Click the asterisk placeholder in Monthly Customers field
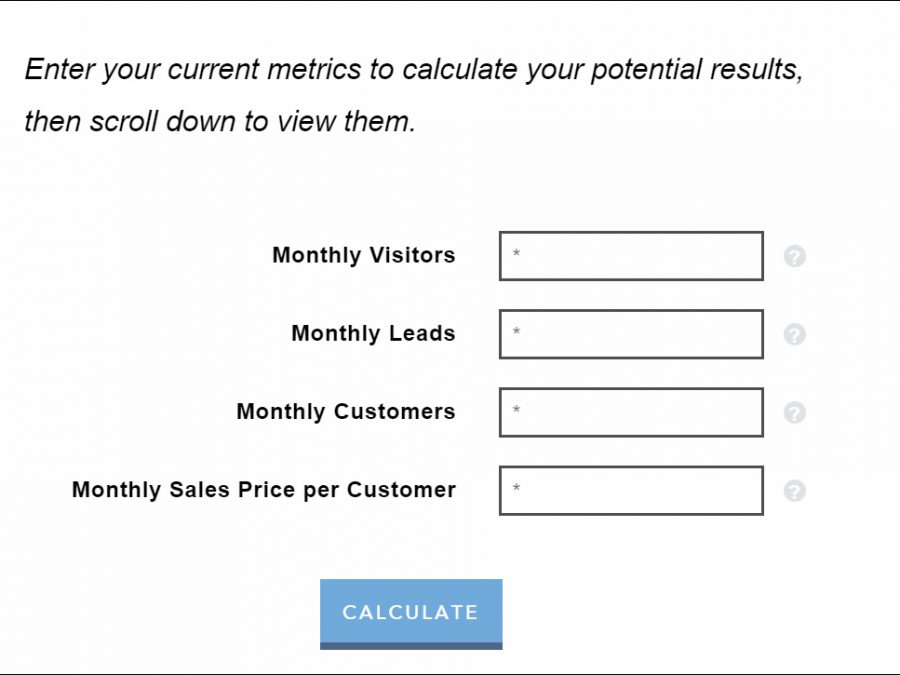This screenshot has width=900, height=675. [516, 411]
